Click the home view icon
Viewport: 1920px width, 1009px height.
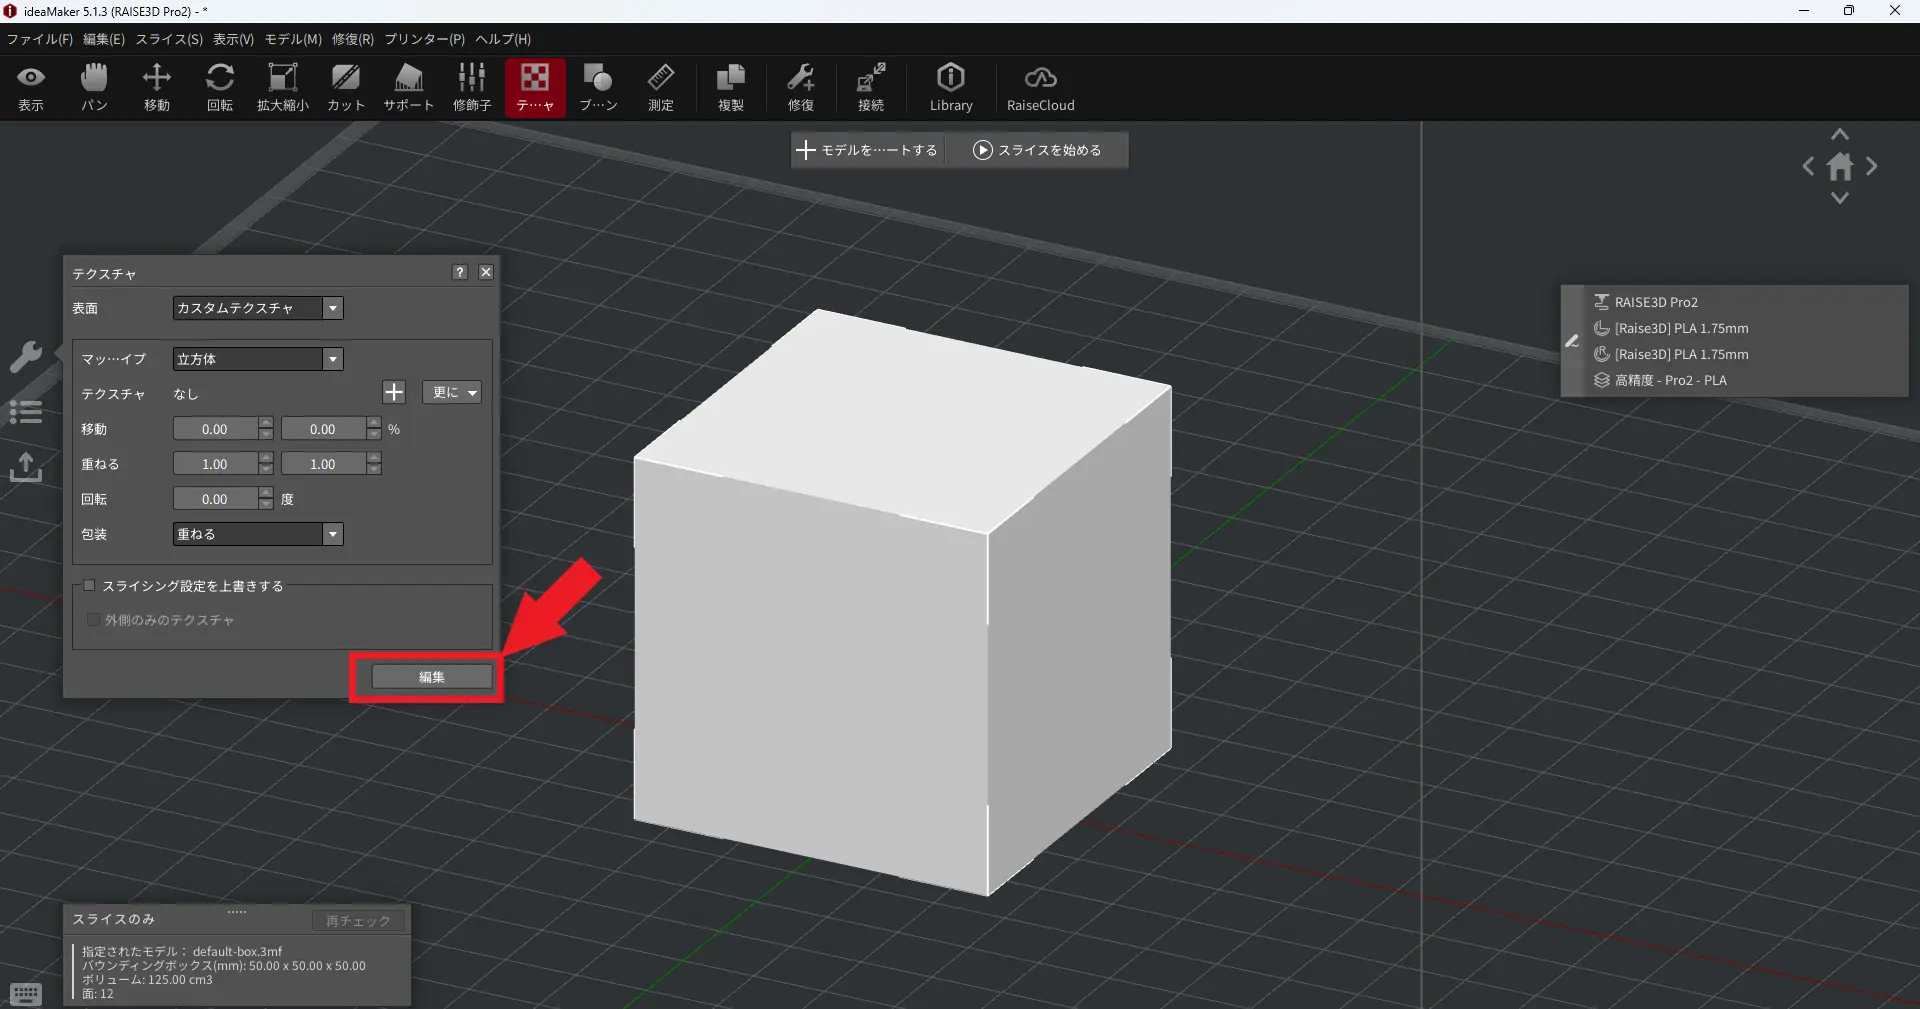click(x=1839, y=167)
